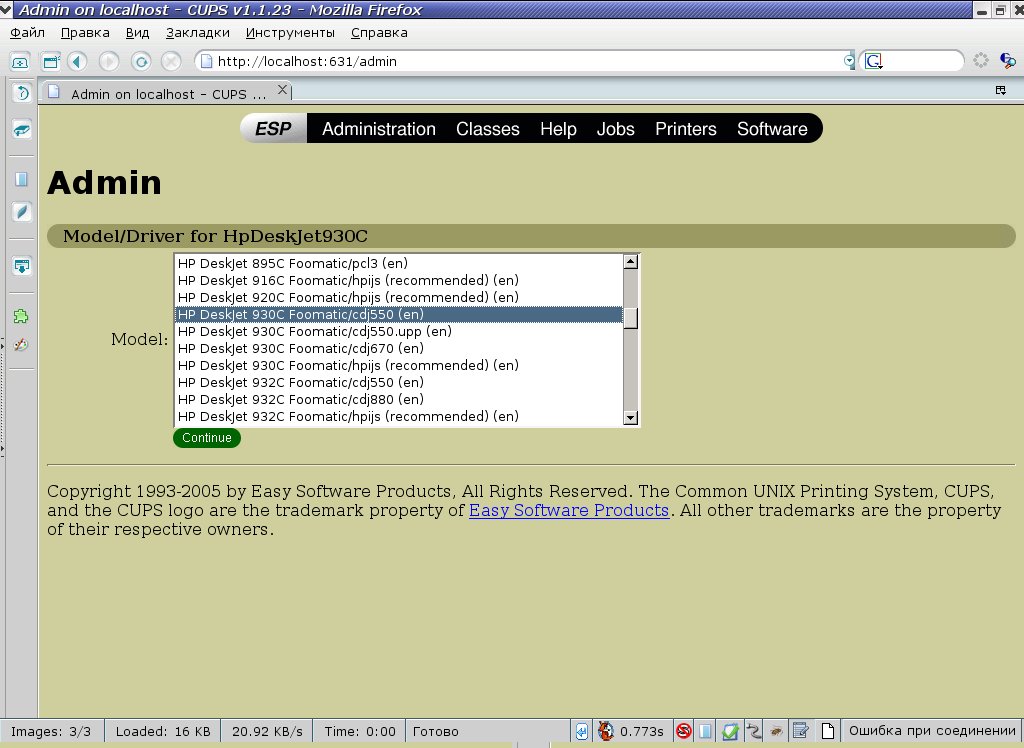Click the palette icon in the left sidebar
Image resolution: width=1024 pixels, height=748 pixels.
21,345
